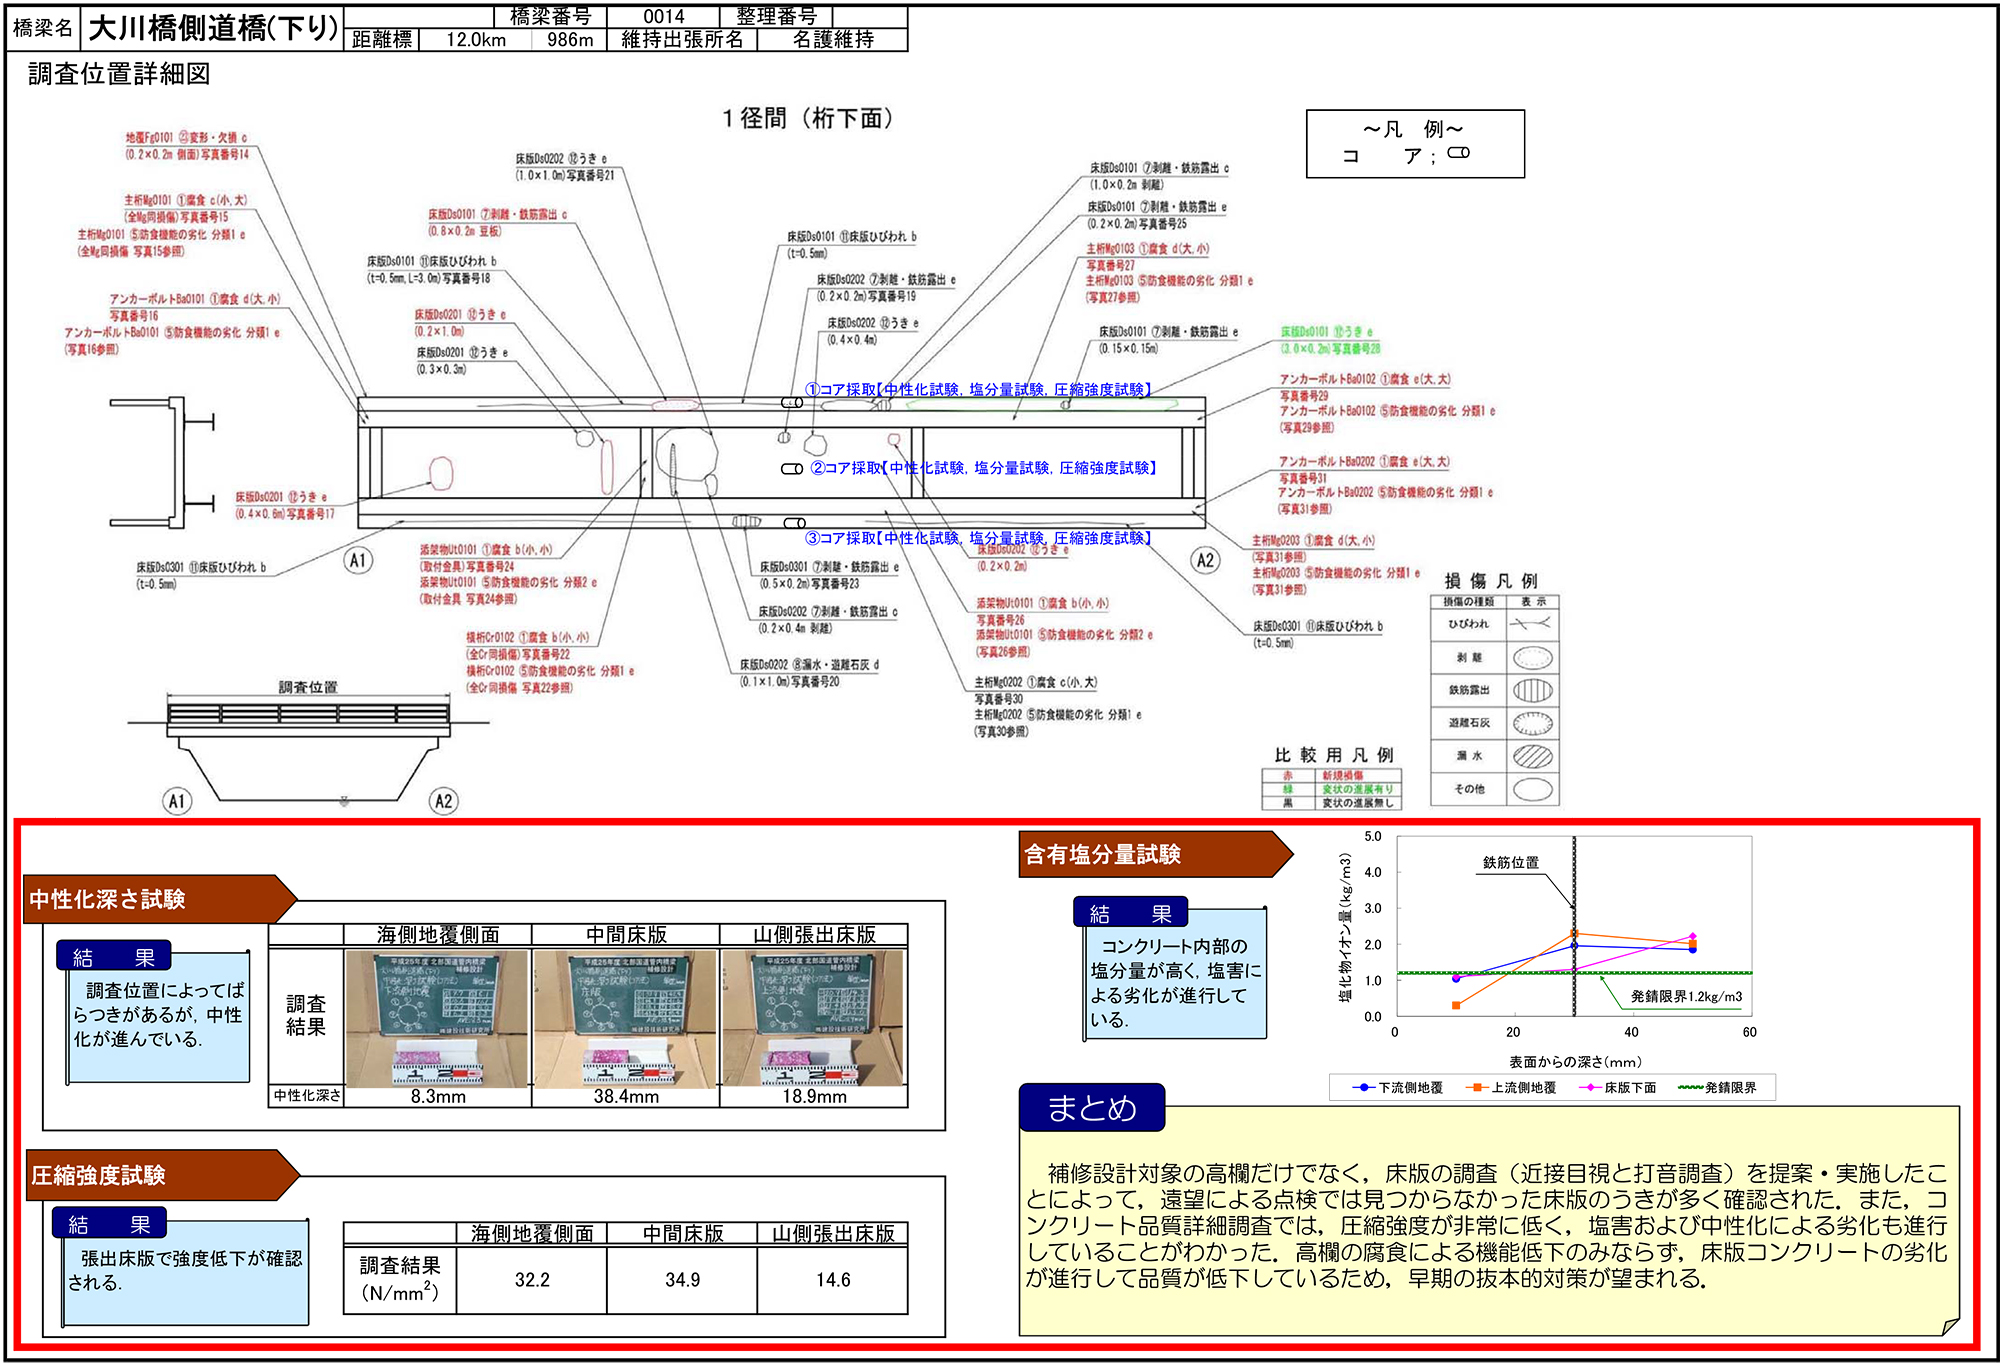Click the ひびわれ crack symbol in damage legend
The width and height of the screenshot is (2000, 1365).
click(x=1531, y=624)
